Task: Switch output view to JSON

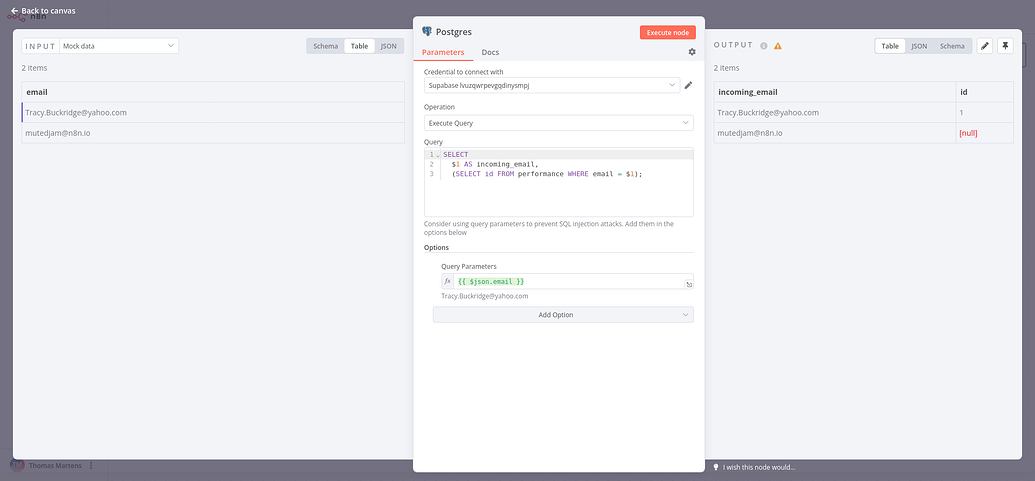Action: click(919, 46)
